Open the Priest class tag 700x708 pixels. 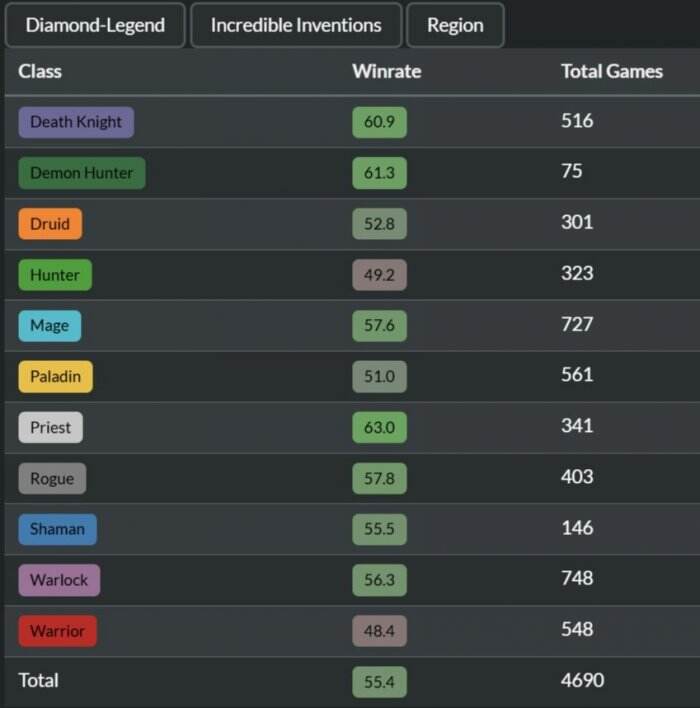tap(51, 427)
